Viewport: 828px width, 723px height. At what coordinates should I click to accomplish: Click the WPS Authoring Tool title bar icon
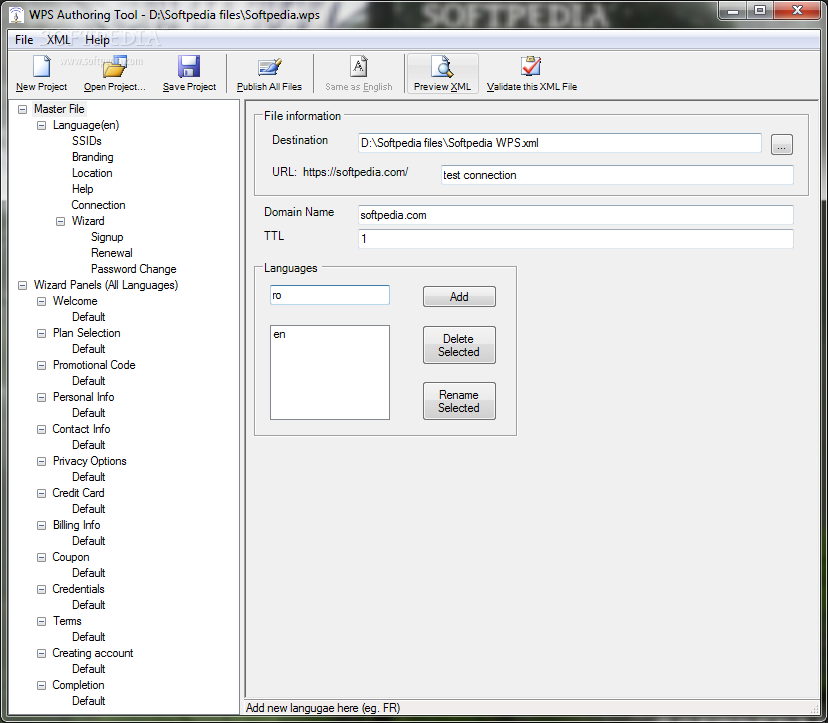point(16,15)
